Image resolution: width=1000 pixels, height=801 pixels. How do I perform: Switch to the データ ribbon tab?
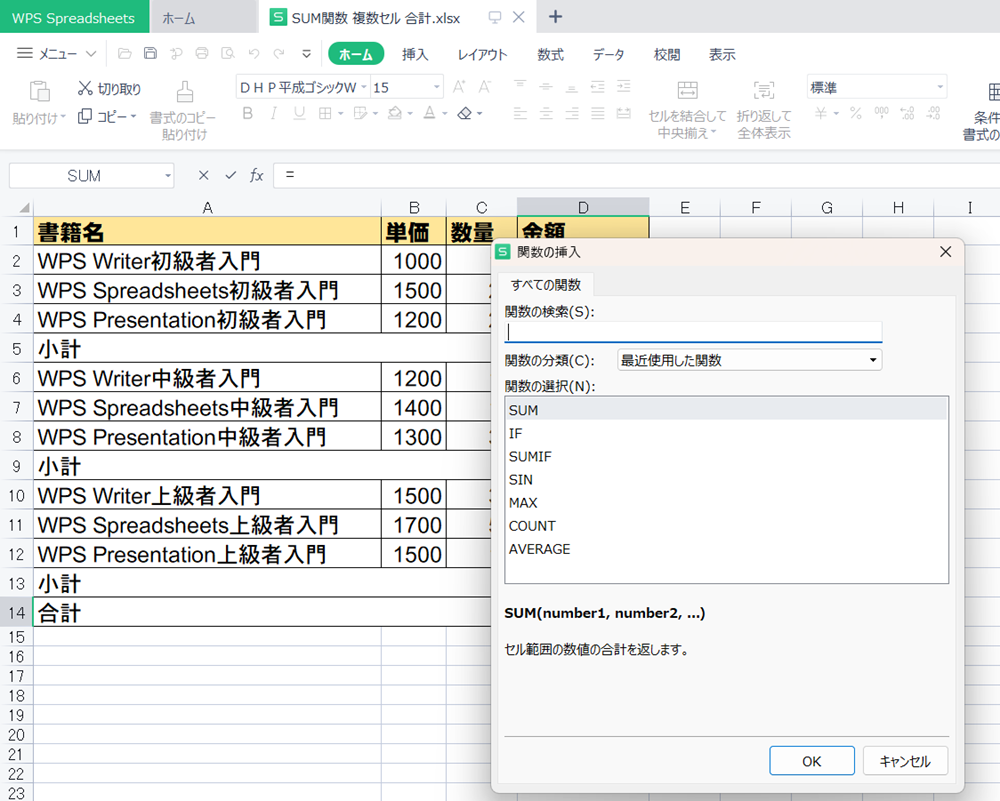(x=608, y=54)
